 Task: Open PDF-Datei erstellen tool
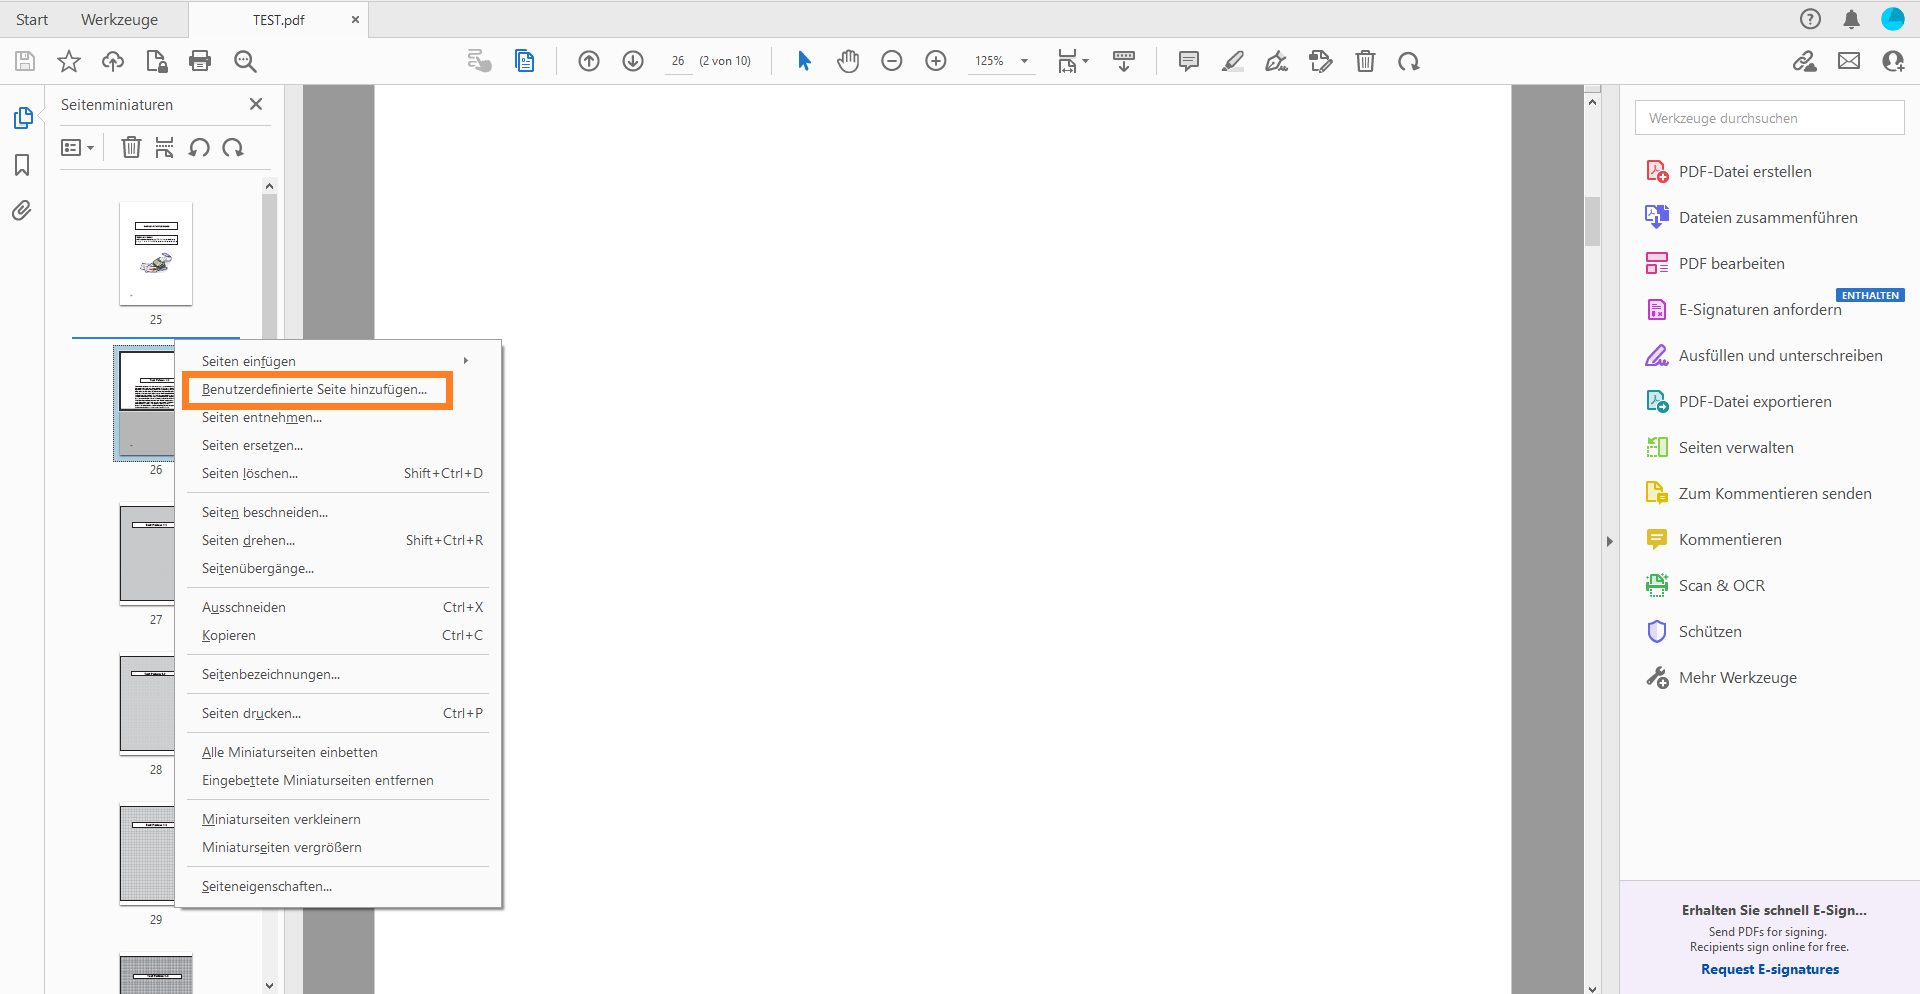1745,172
